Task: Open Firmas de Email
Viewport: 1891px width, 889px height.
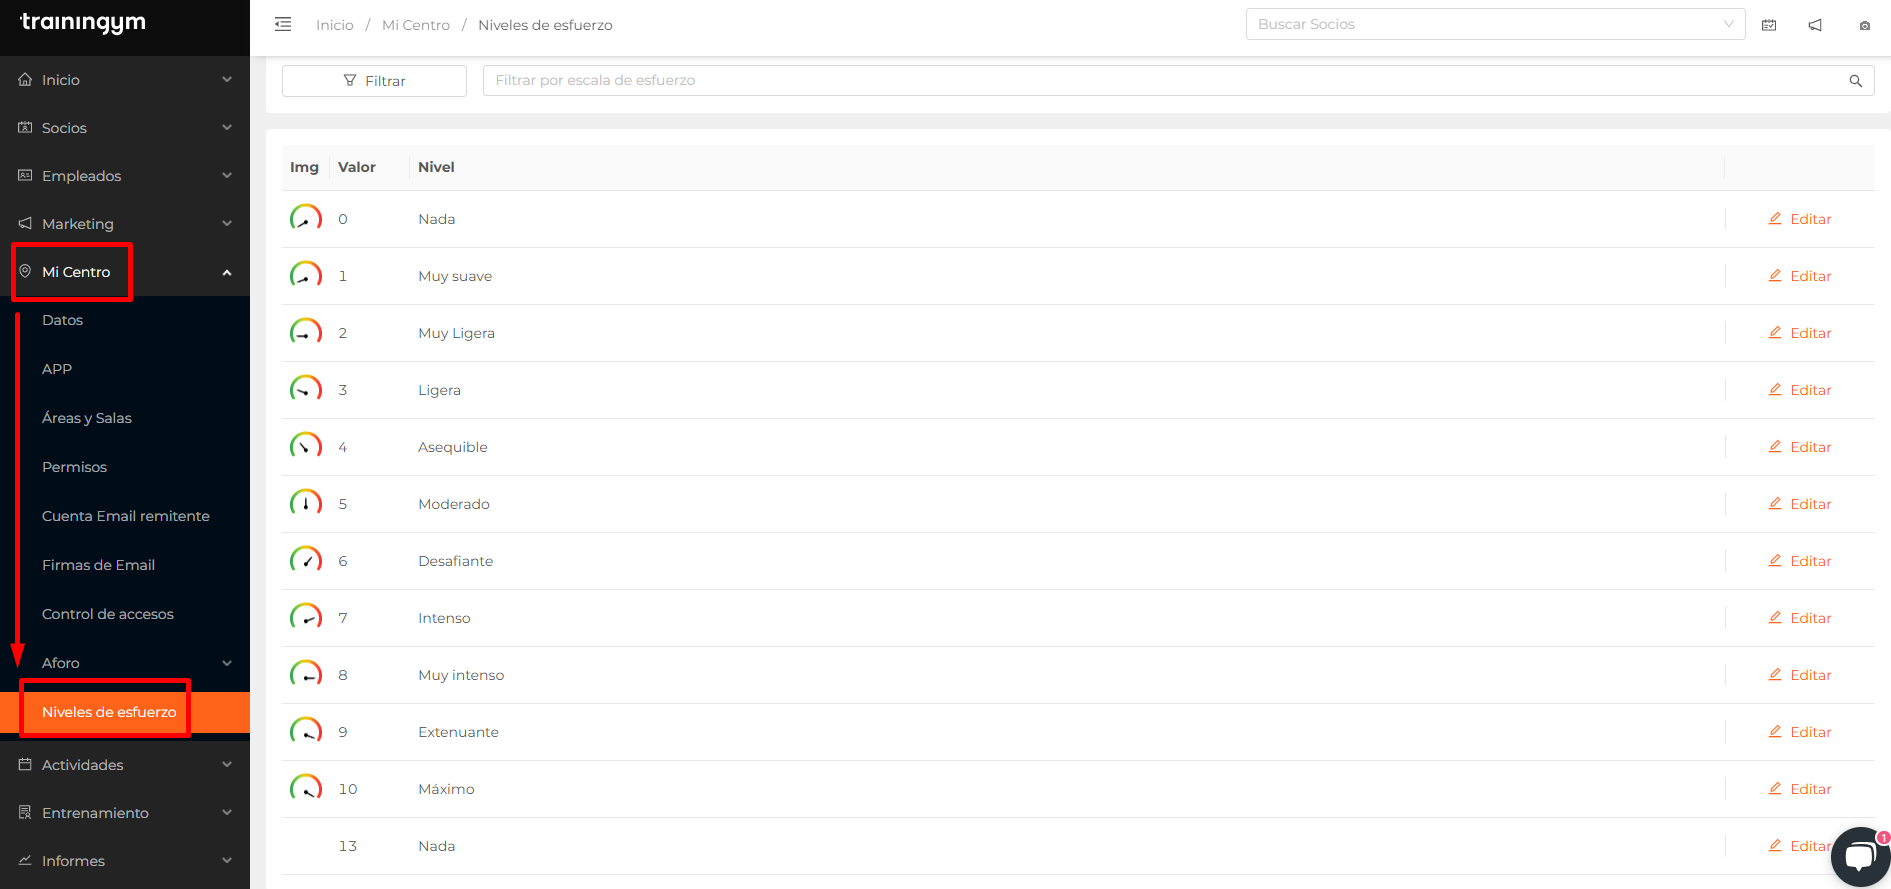Action: (x=98, y=565)
